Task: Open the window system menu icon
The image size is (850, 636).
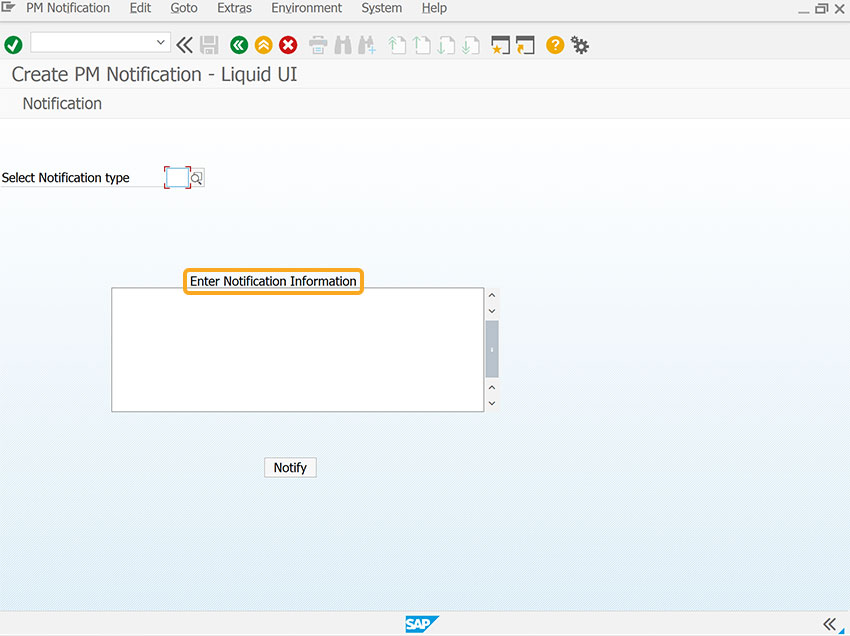Action: (x=8, y=7)
